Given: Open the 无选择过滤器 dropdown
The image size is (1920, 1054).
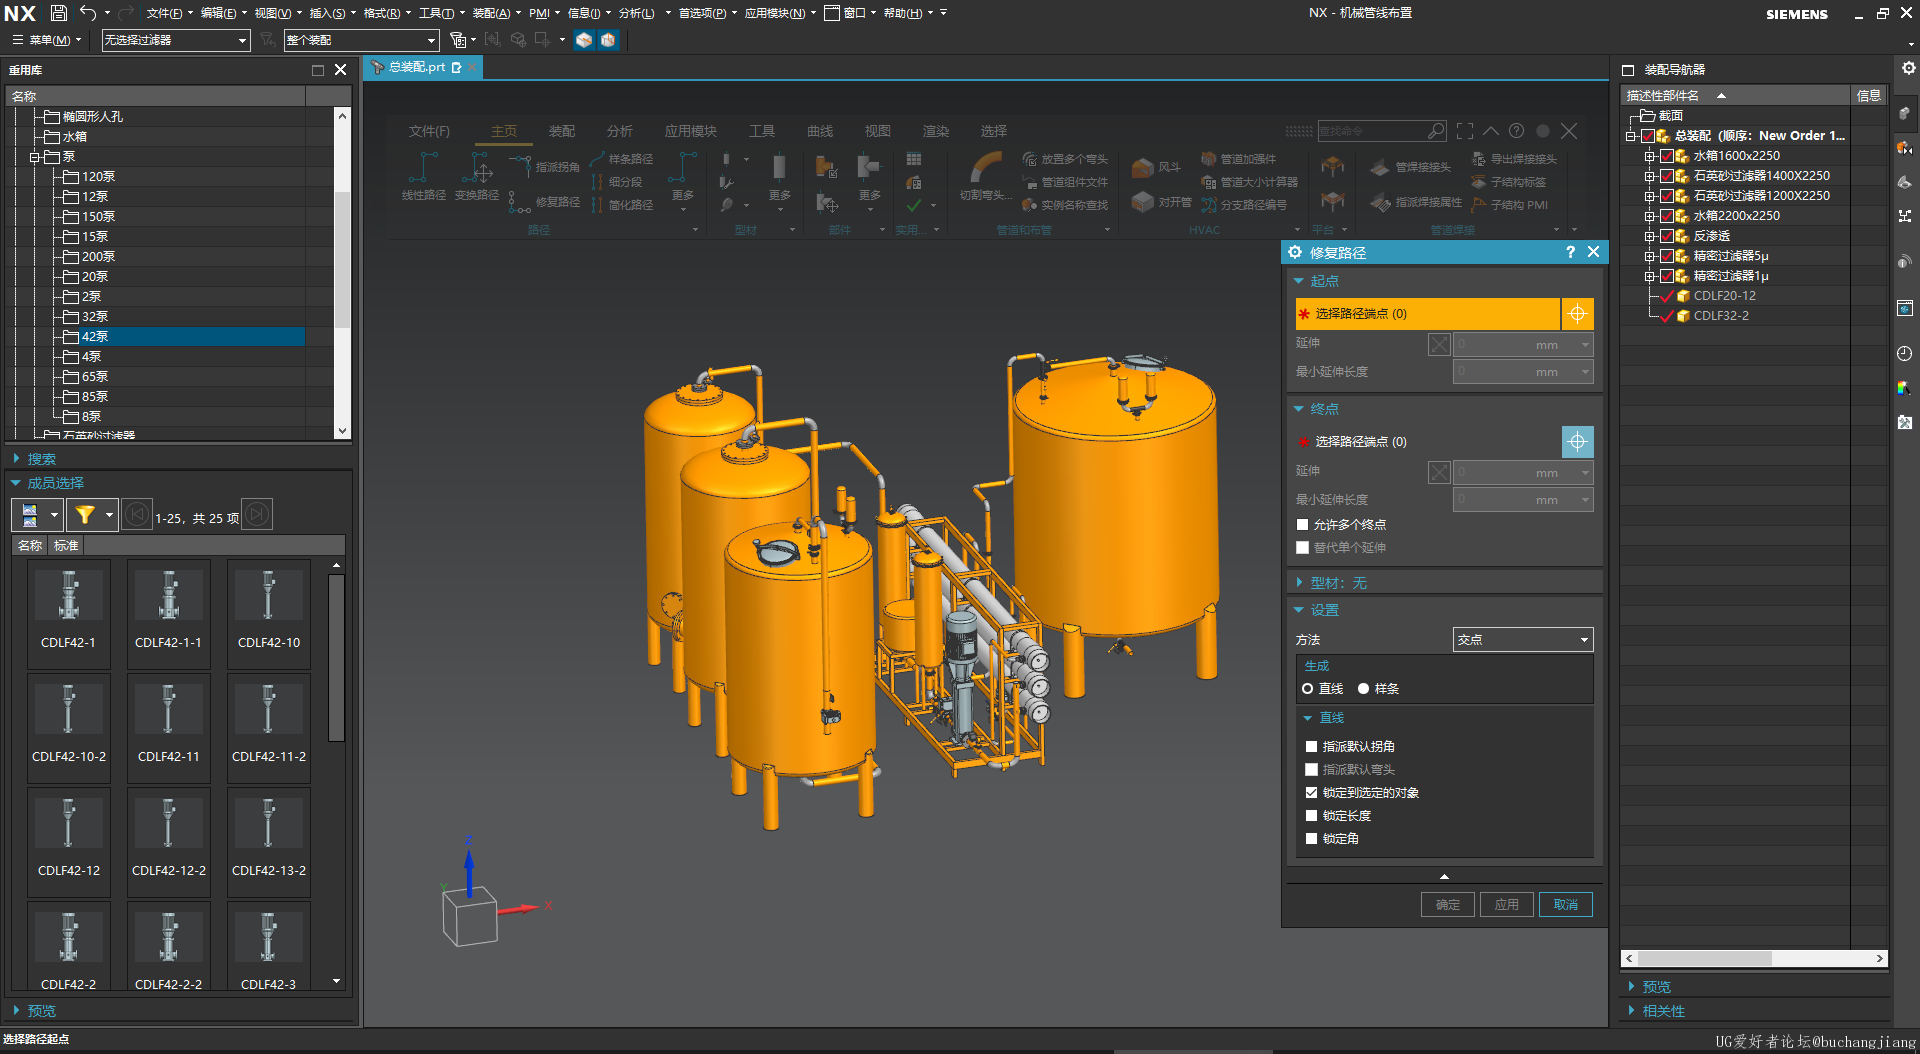Looking at the screenshot, I should (x=176, y=40).
